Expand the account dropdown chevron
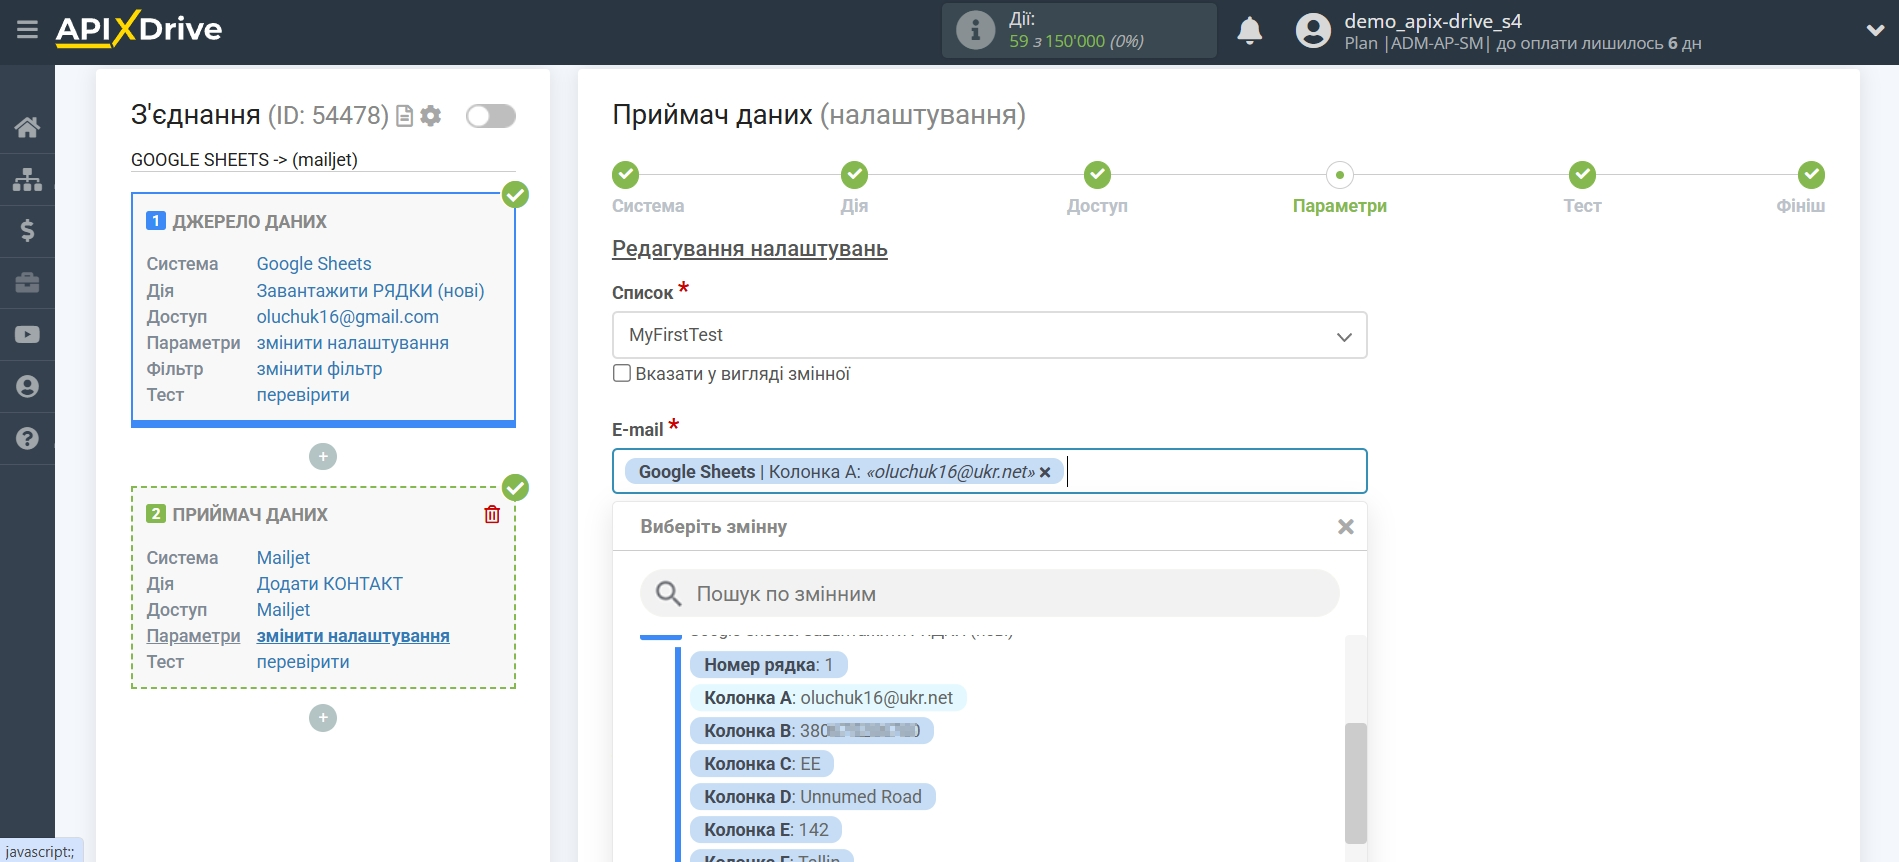1899x862 pixels. tap(1875, 31)
